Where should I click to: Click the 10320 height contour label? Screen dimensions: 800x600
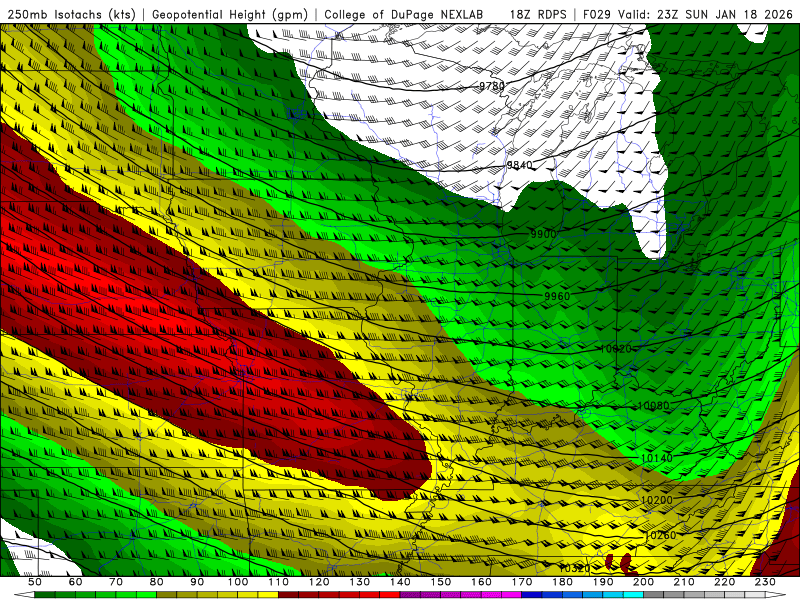tap(575, 568)
